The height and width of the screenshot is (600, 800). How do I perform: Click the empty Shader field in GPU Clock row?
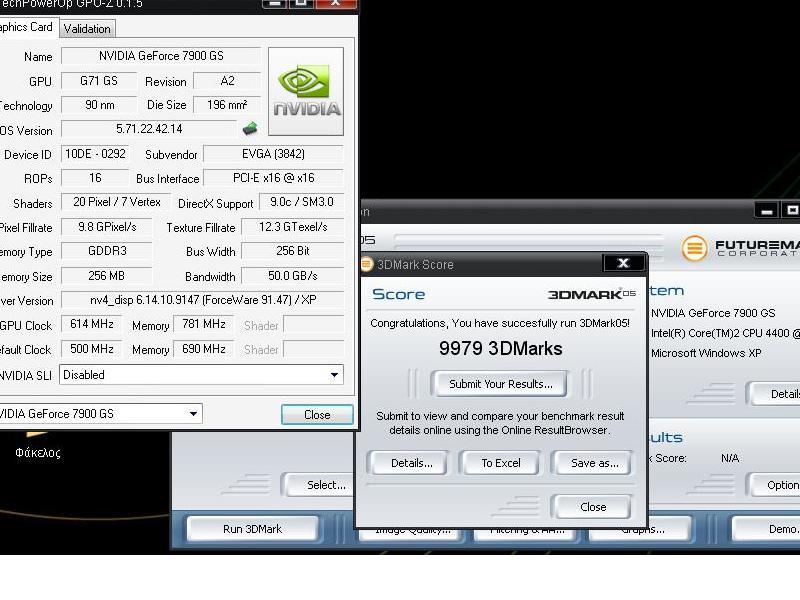pos(313,323)
